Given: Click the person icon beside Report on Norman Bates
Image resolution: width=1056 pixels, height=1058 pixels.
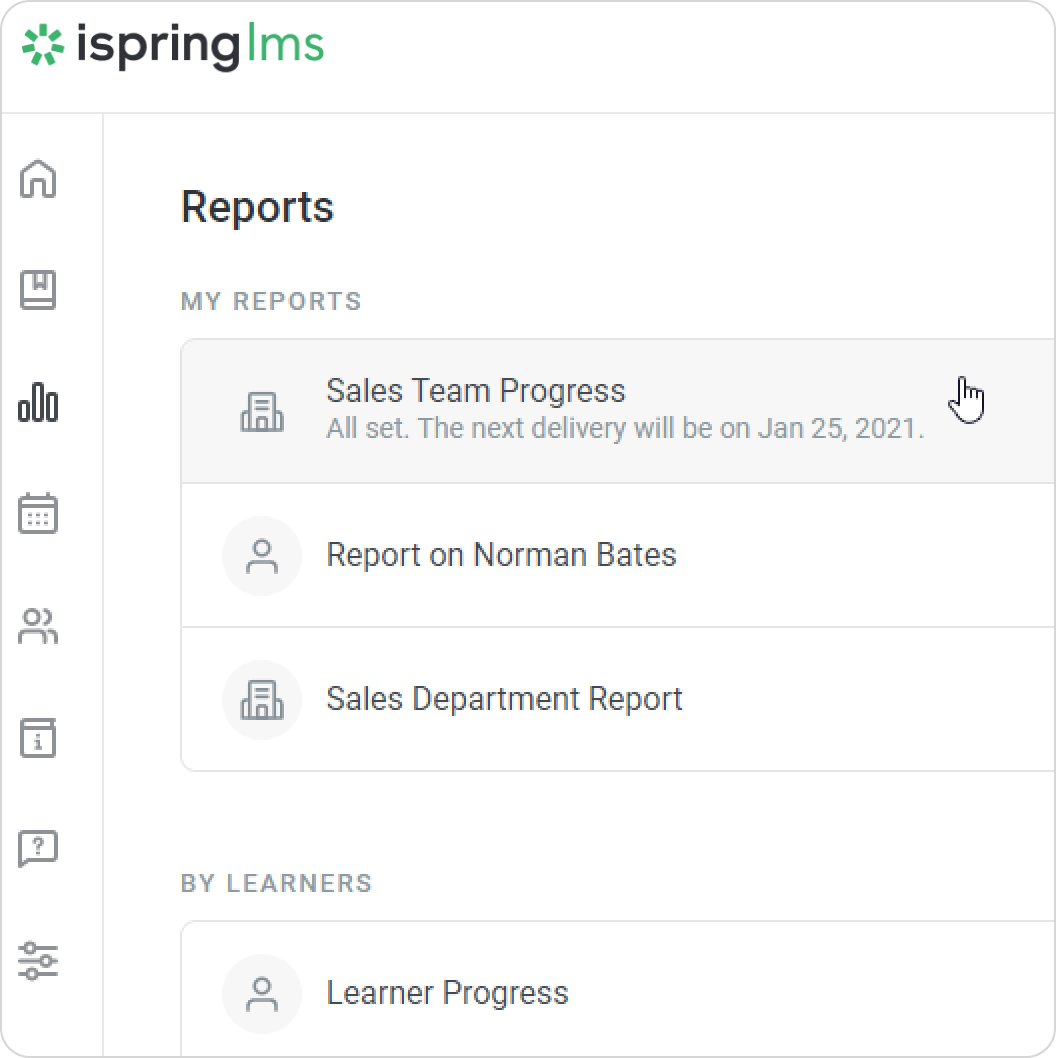Looking at the screenshot, I should (262, 556).
